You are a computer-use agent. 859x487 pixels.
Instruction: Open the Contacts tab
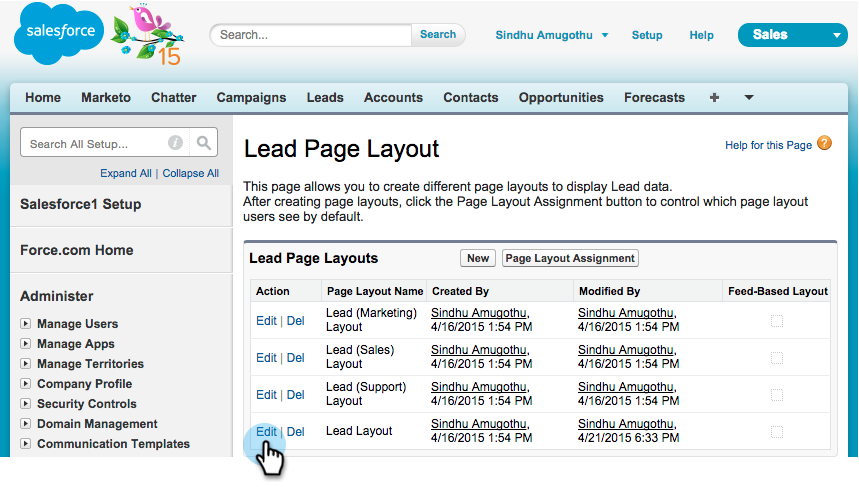pos(471,98)
